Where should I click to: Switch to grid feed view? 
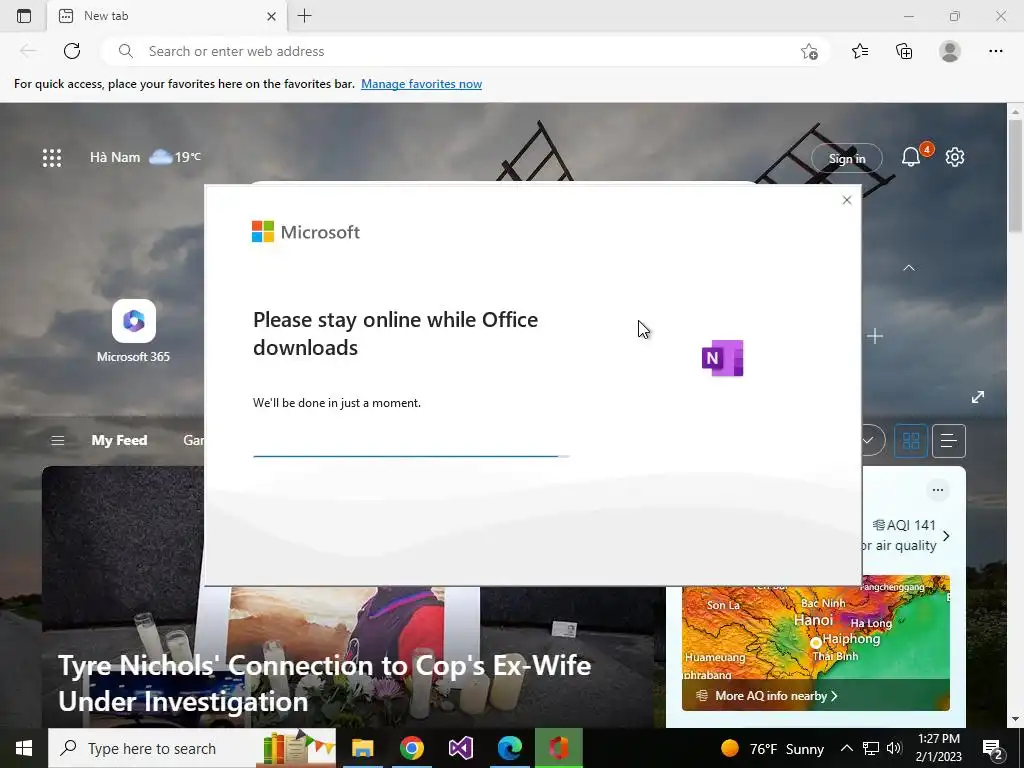pyautogui.click(x=911, y=441)
